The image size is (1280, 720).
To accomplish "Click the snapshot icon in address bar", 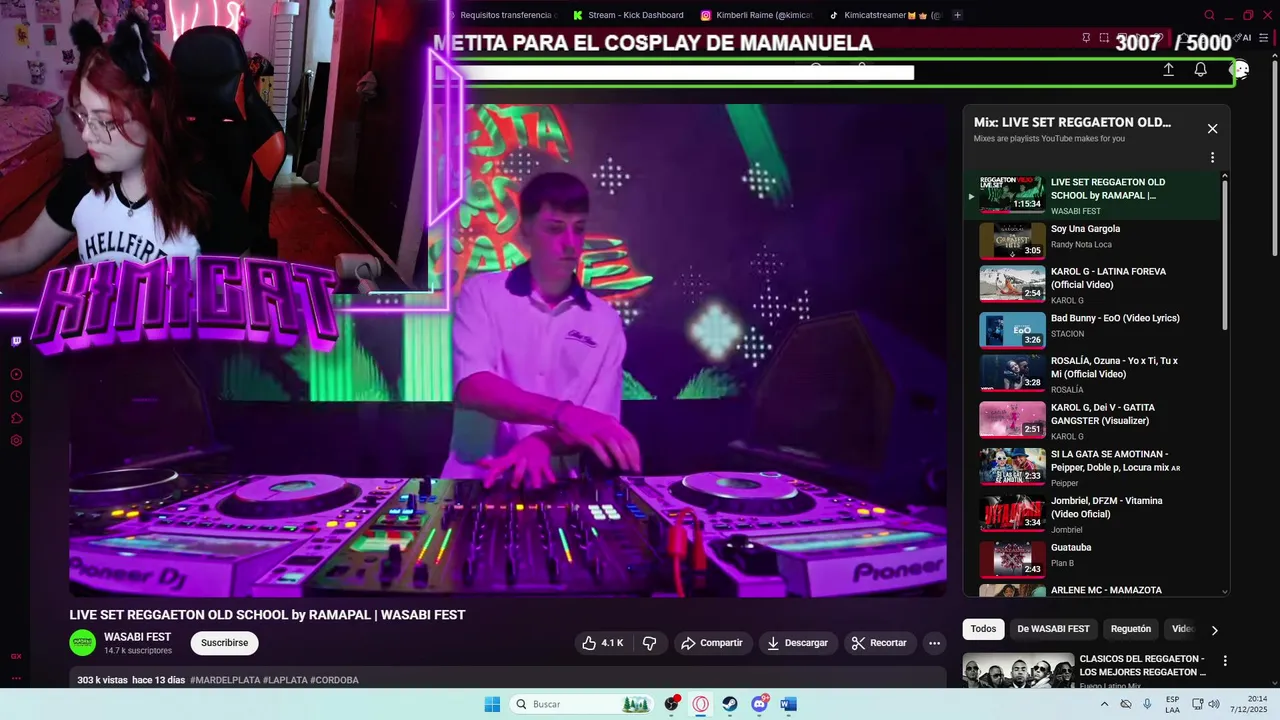I will point(1104,38).
